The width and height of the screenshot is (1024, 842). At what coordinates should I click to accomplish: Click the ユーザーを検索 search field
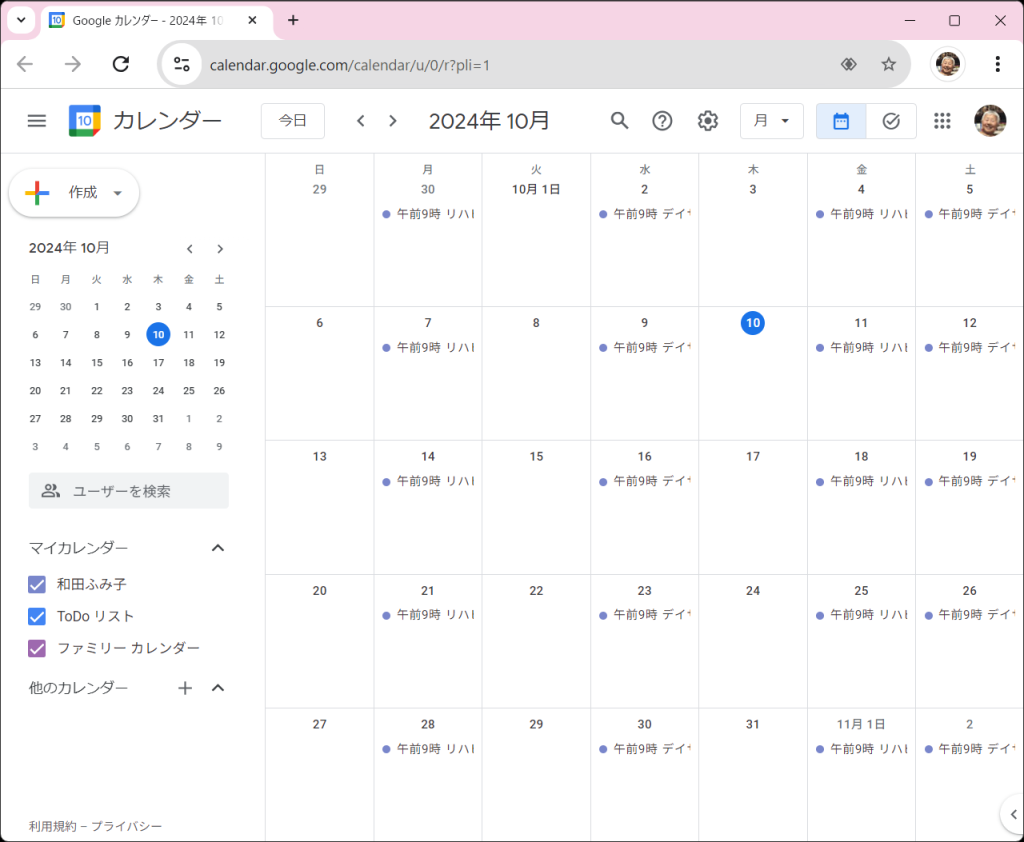coord(129,491)
